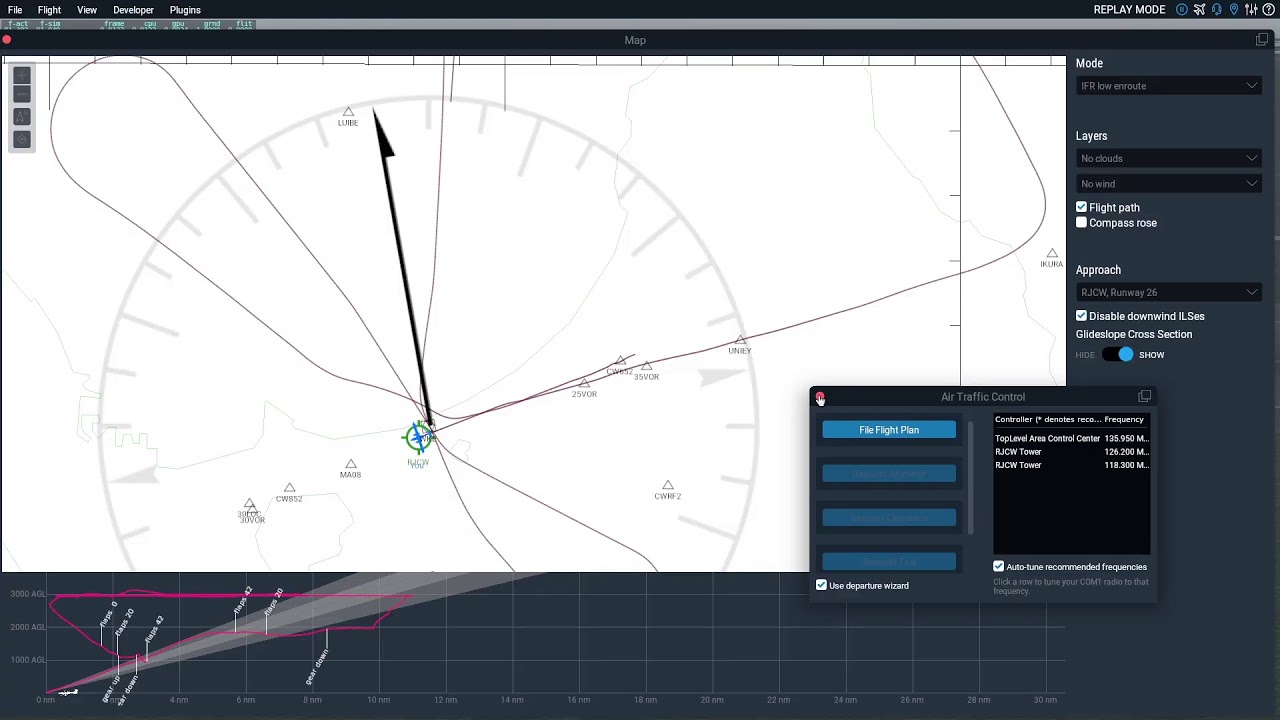This screenshot has width=1280, height=720.
Task: Select the LUIBE waypoint triangle
Action: click(x=348, y=112)
